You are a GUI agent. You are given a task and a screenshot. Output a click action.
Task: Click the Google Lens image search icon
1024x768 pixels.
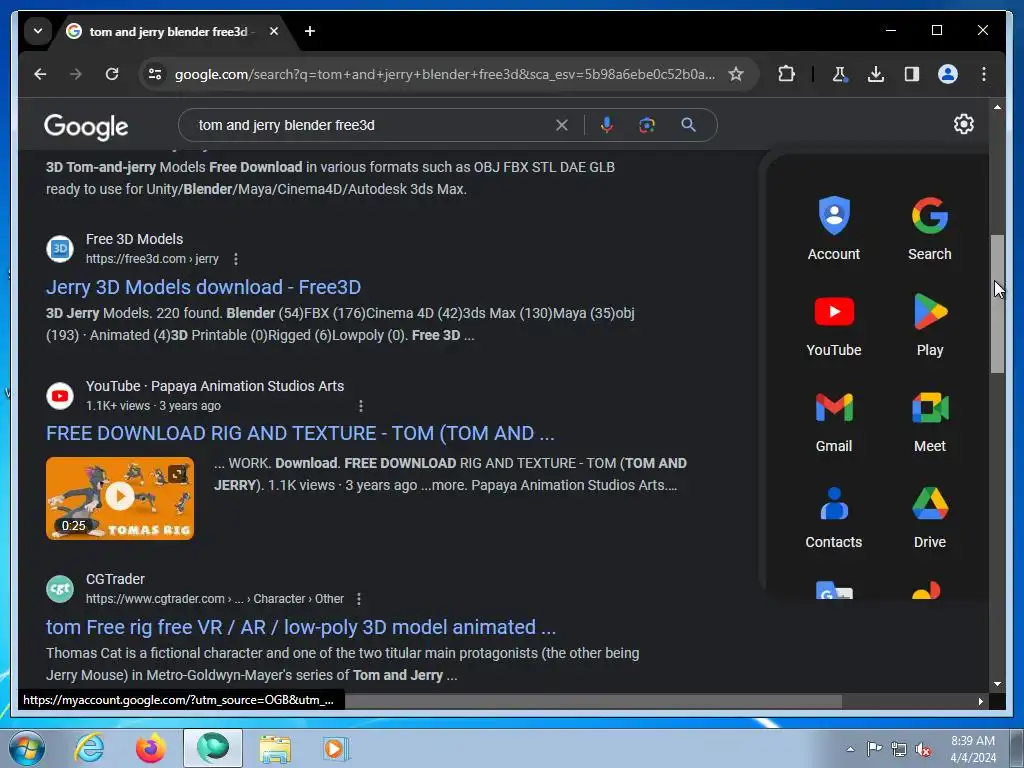click(x=647, y=125)
